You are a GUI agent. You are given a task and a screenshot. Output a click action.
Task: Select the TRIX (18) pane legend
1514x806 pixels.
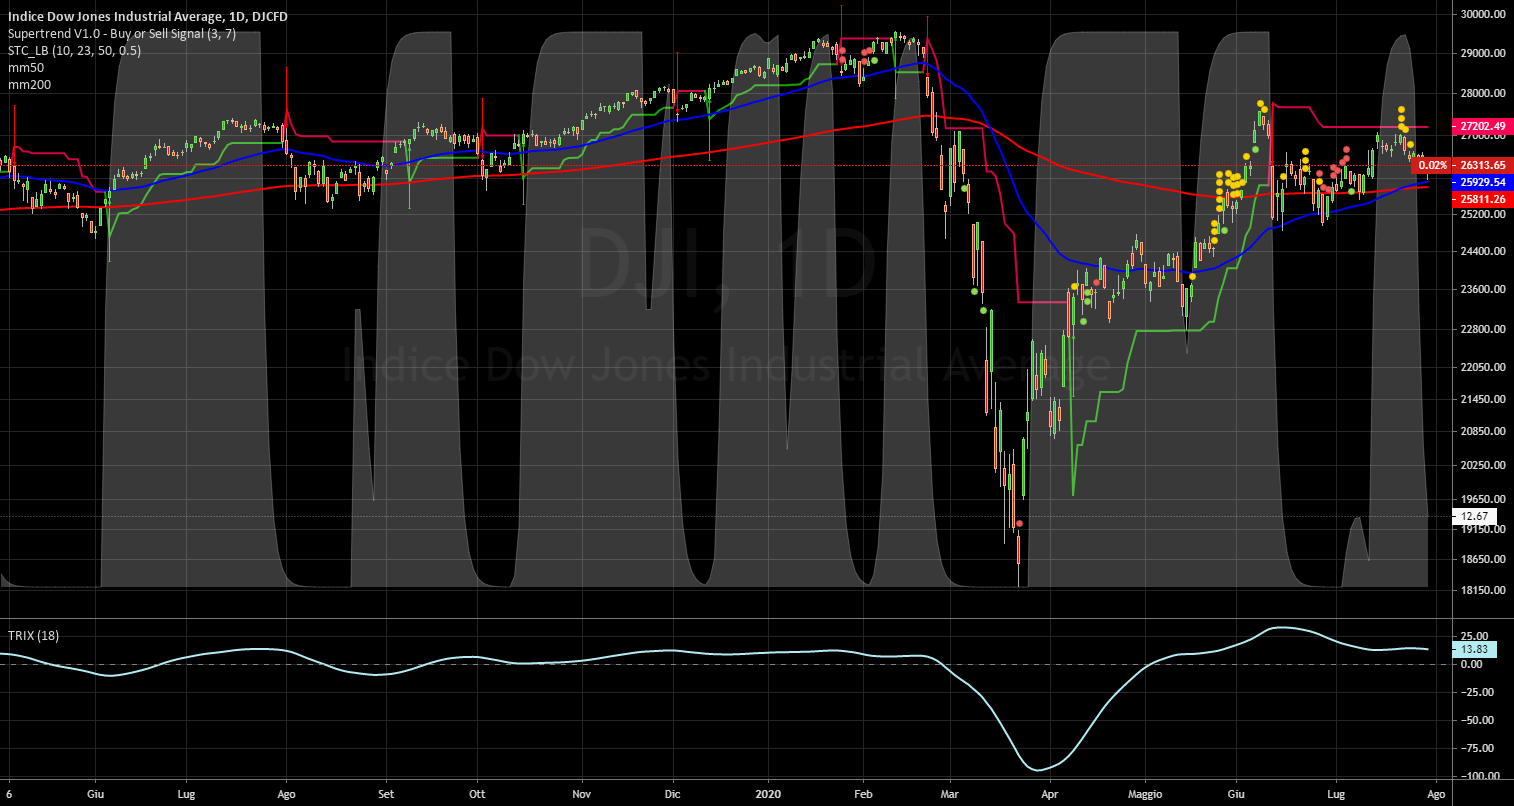[33, 635]
